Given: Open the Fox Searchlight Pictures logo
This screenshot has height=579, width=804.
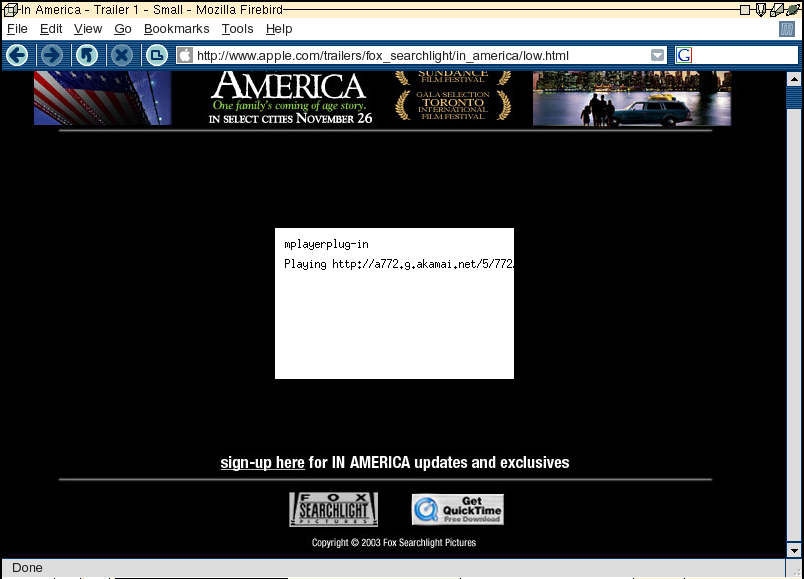Looking at the screenshot, I should [x=333, y=509].
